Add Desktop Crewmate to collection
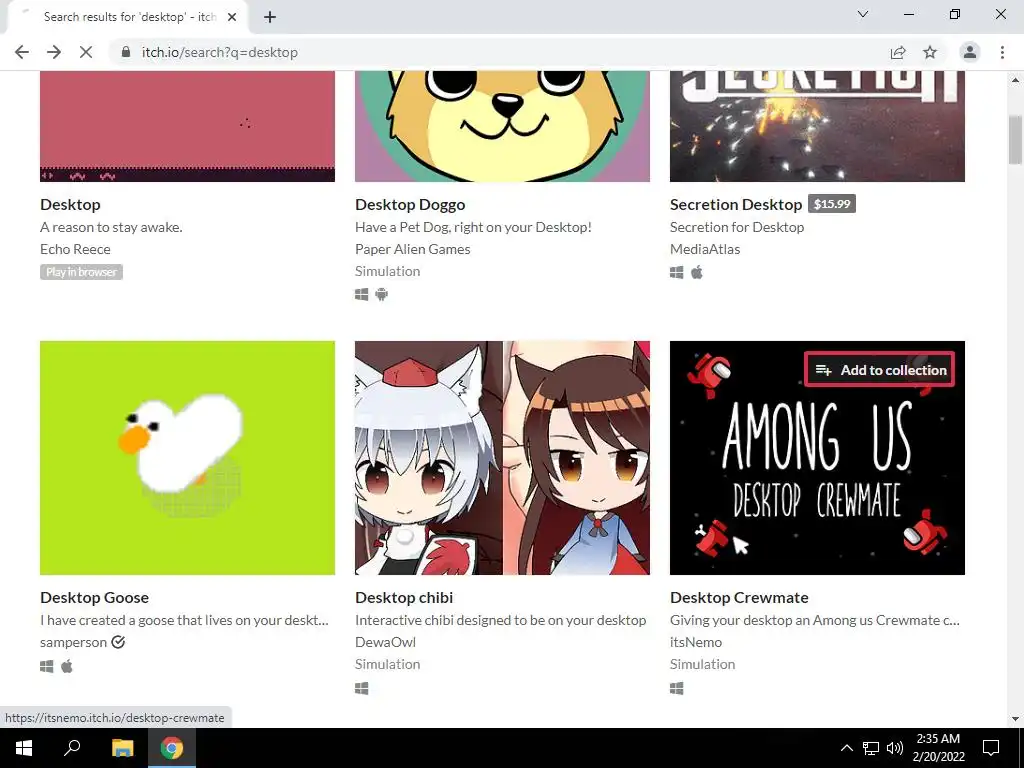Image resolution: width=1024 pixels, height=768 pixels. (879, 370)
